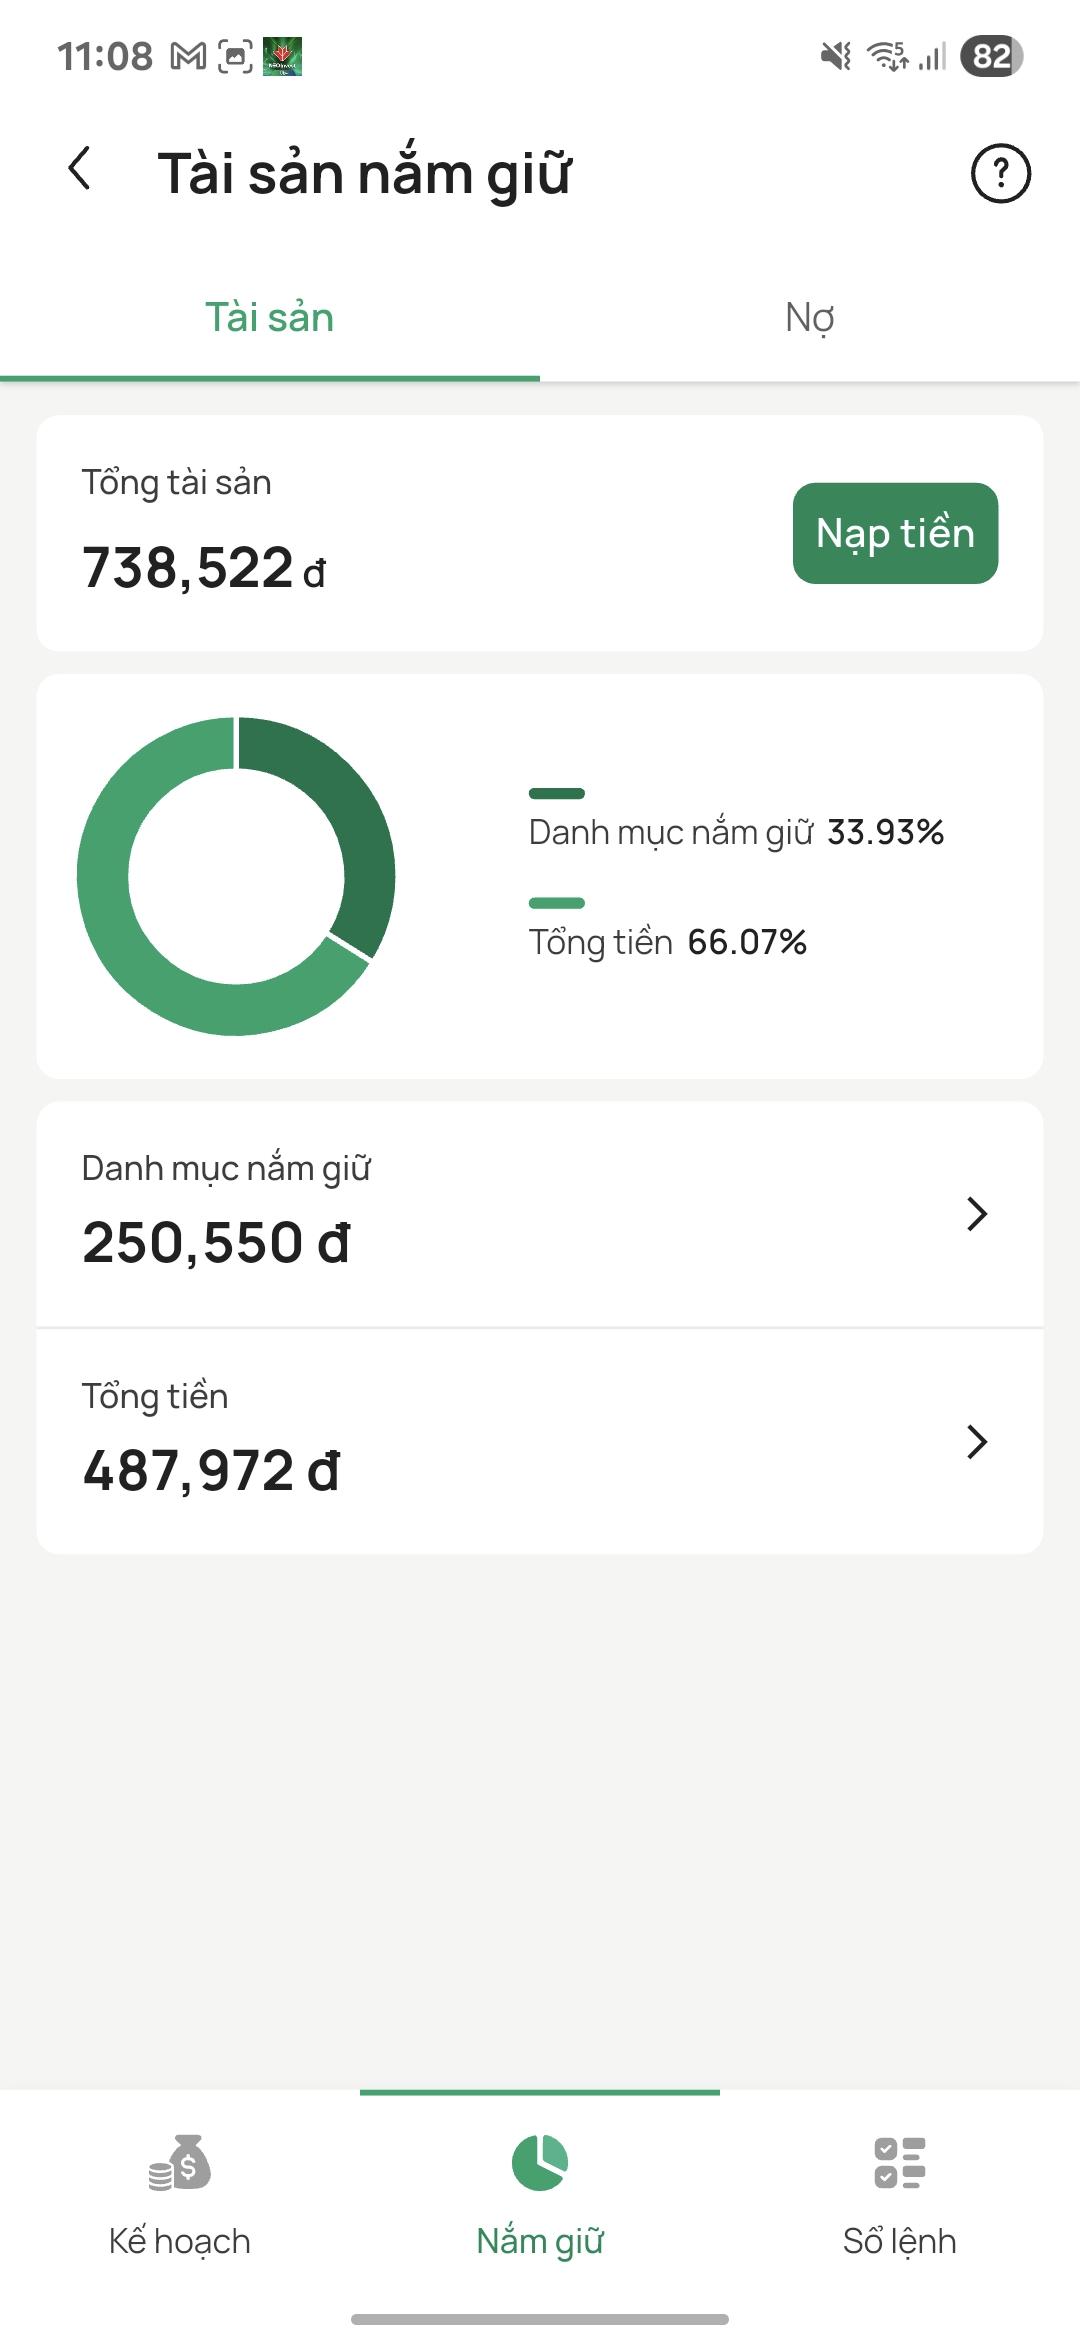
Task: Tap the muted sound icon in status bar
Action: click(x=835, y=56)
